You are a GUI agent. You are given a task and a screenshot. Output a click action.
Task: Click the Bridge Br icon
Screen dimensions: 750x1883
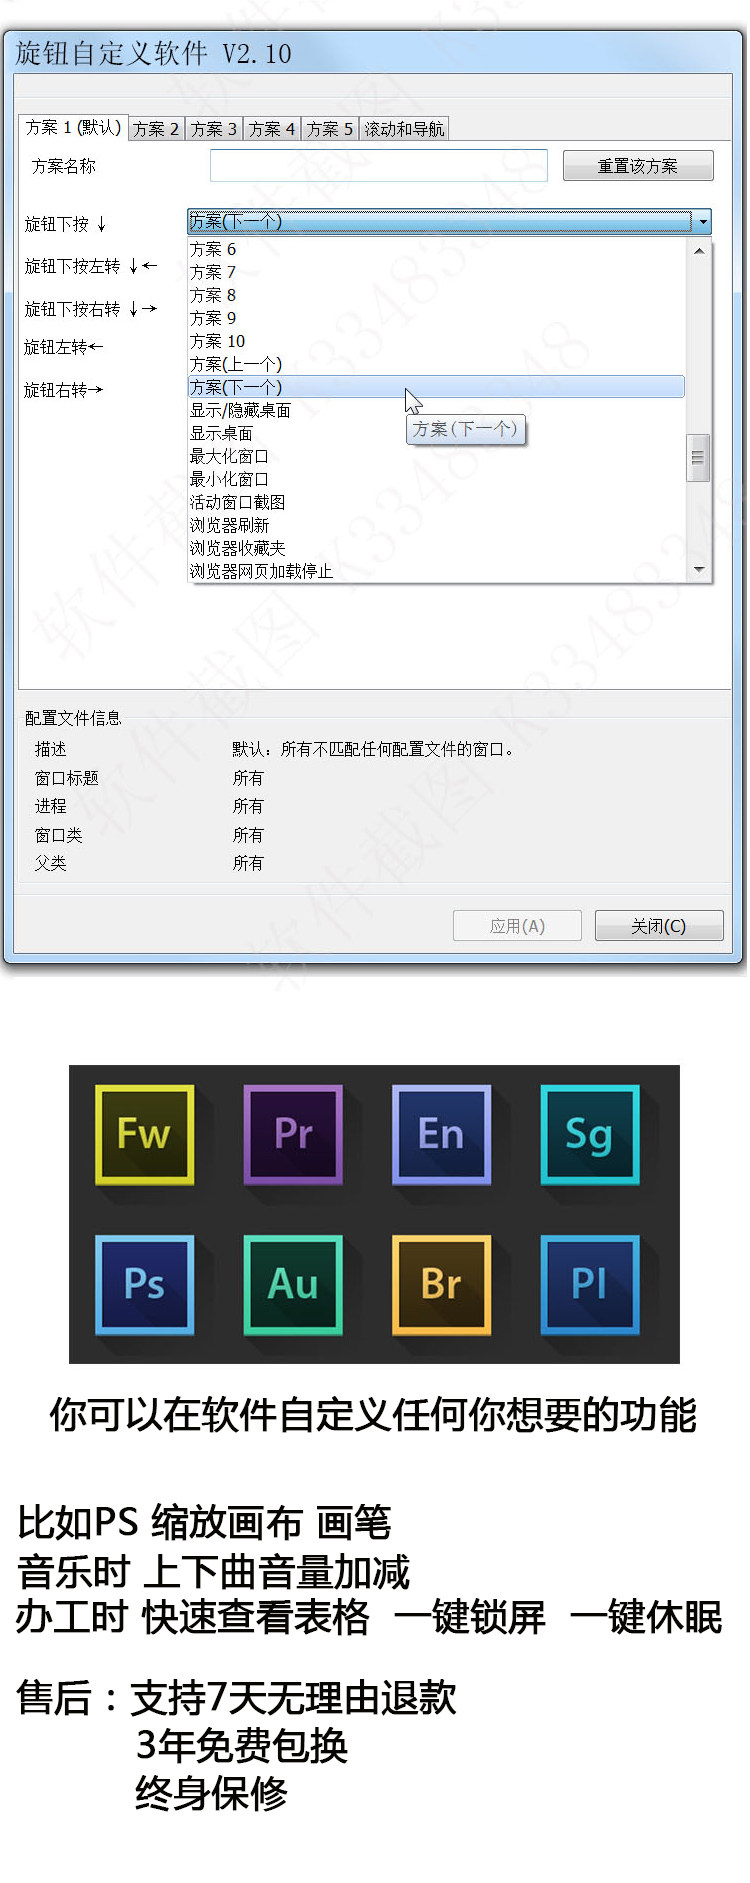coord(441,1284)
